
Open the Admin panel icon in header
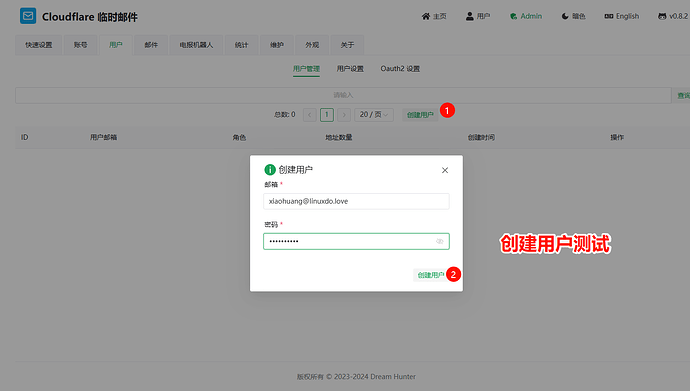pos(513,16)
